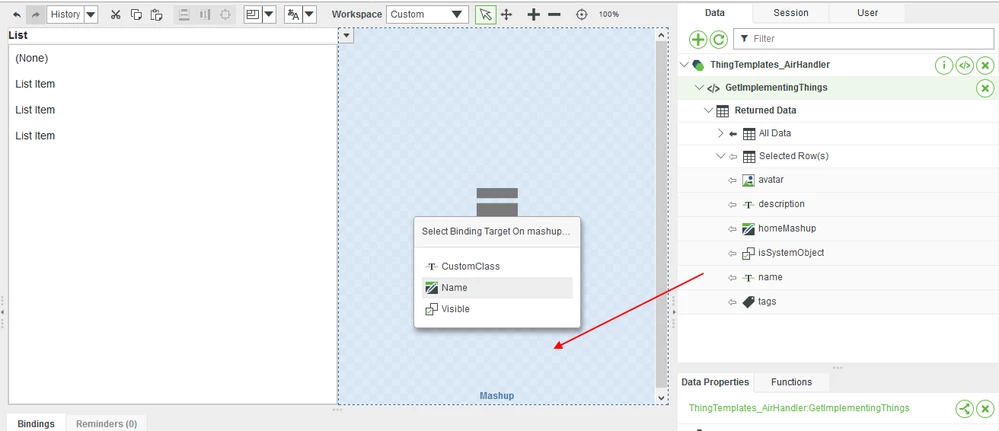Select the avatar field
The width and height of the screenshot is (999, 431).
(771, 180)
